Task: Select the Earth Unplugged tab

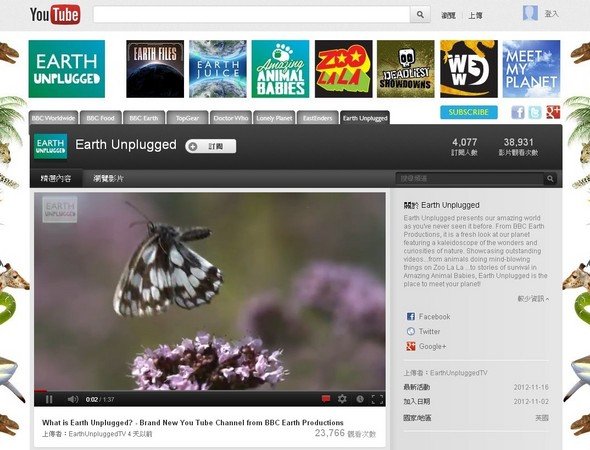Action: point(365,118)
